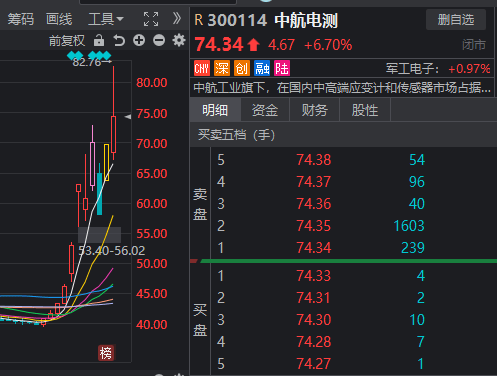Click the R margin indicator before stock code
Screen dimensions: 497x376
[x=199, y=20]
